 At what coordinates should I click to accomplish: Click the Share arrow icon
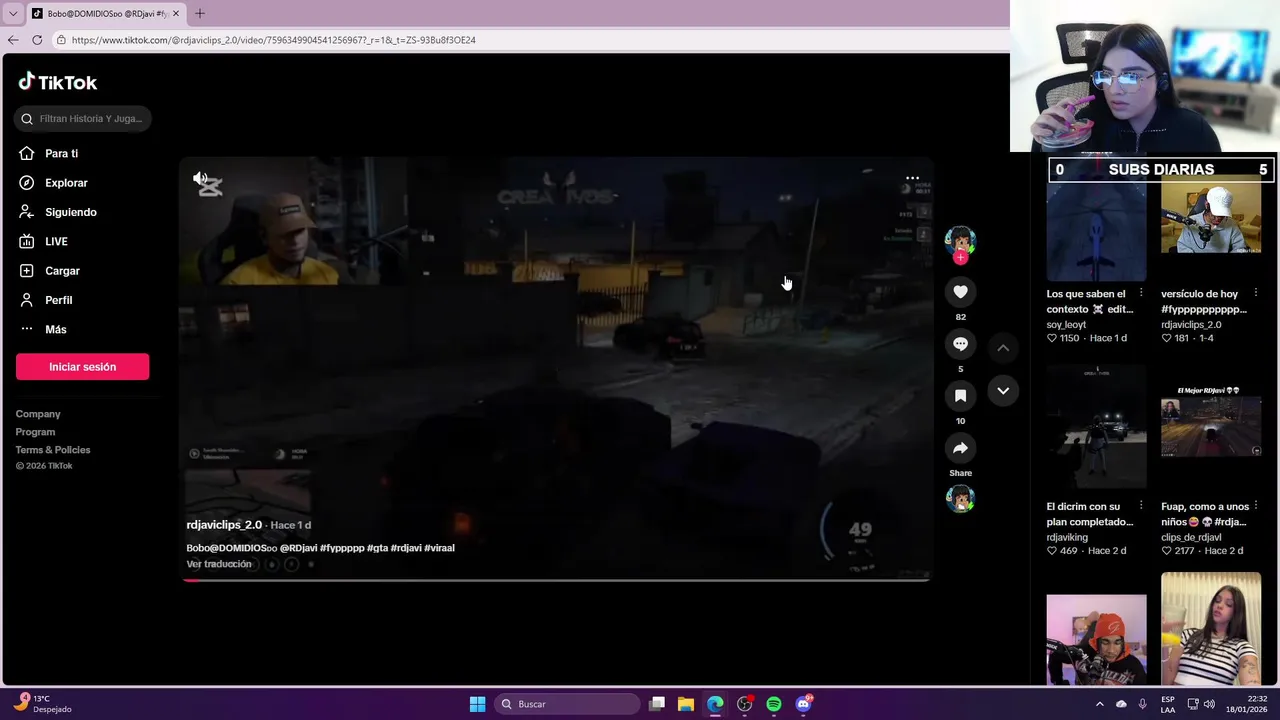pyautogui.click(x=960, y=447)
